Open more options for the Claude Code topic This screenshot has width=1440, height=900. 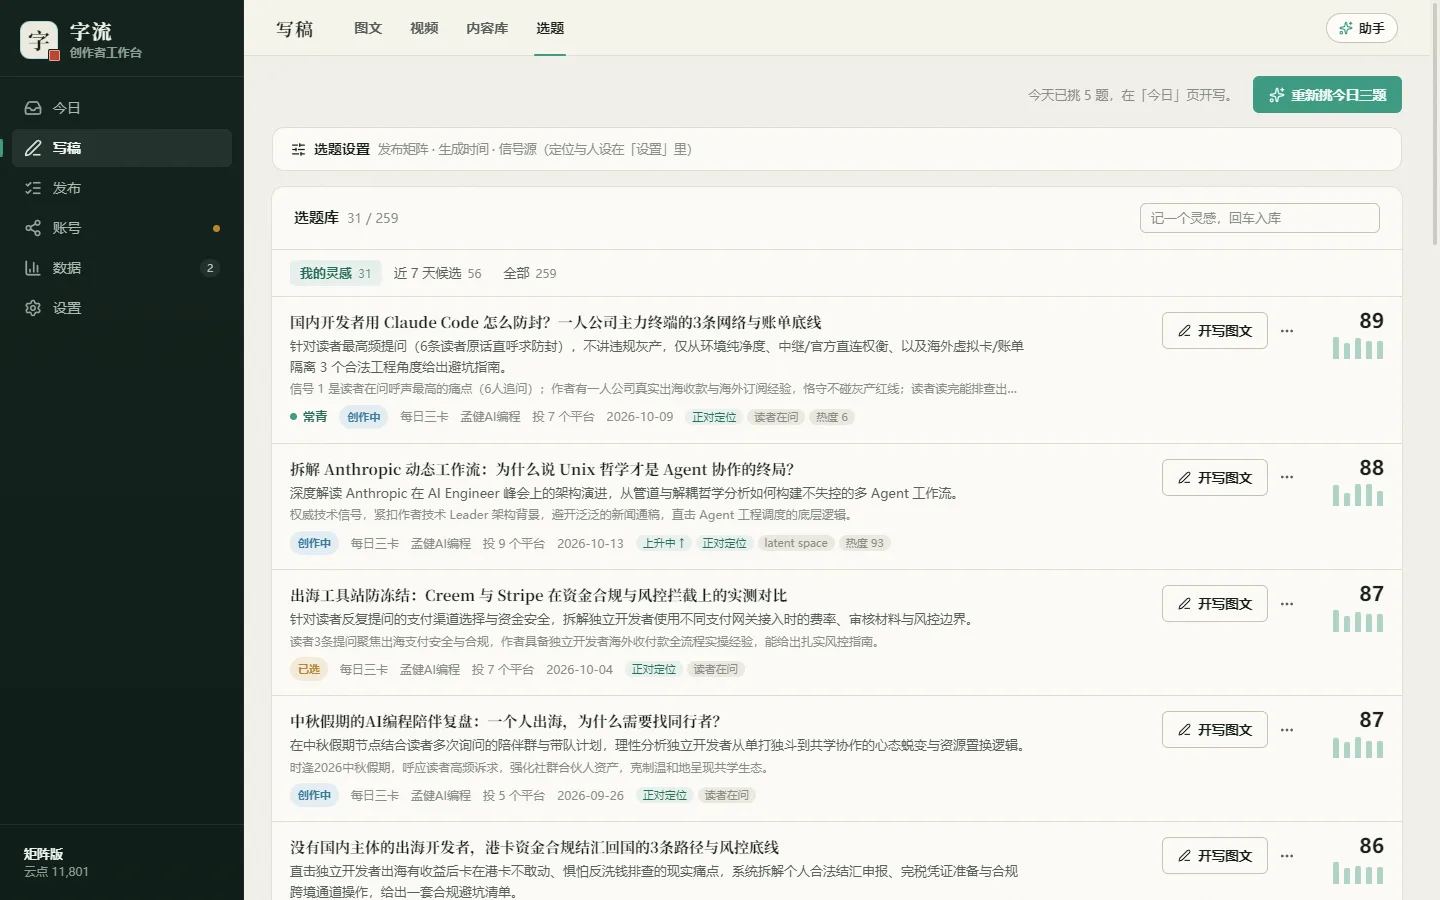(x=1287, y=331)
